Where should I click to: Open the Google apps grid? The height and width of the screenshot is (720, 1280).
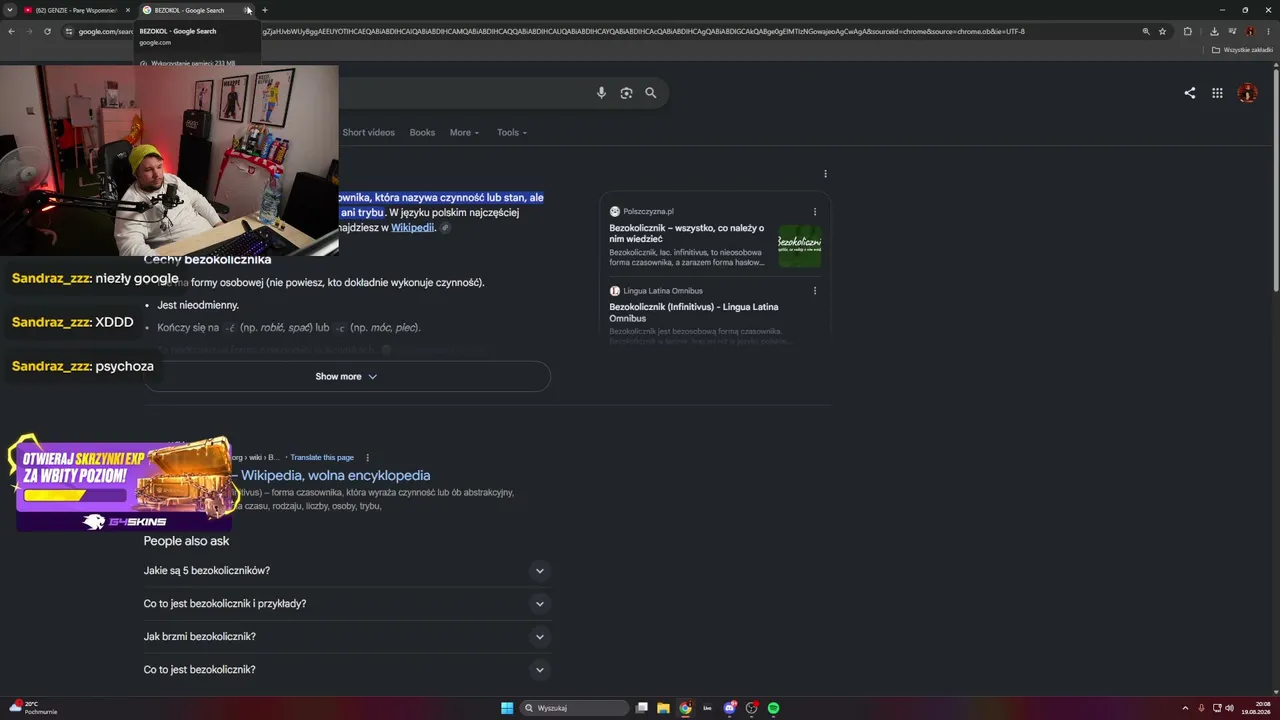tap(1217, 93)
